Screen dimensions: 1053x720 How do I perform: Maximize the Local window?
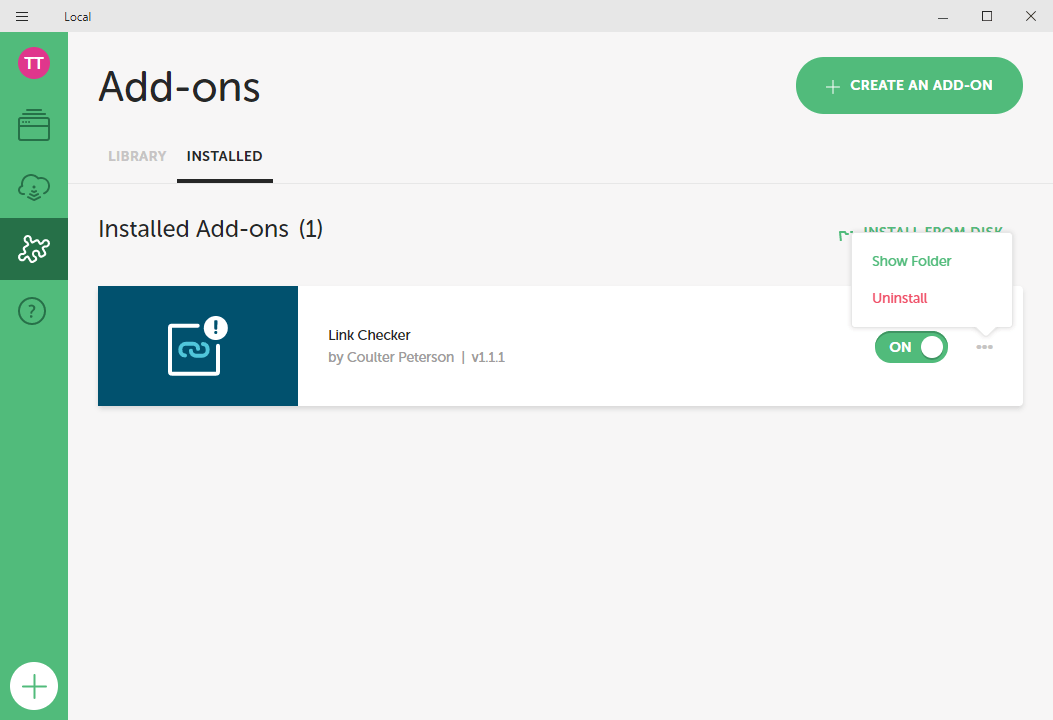point(986,16)
